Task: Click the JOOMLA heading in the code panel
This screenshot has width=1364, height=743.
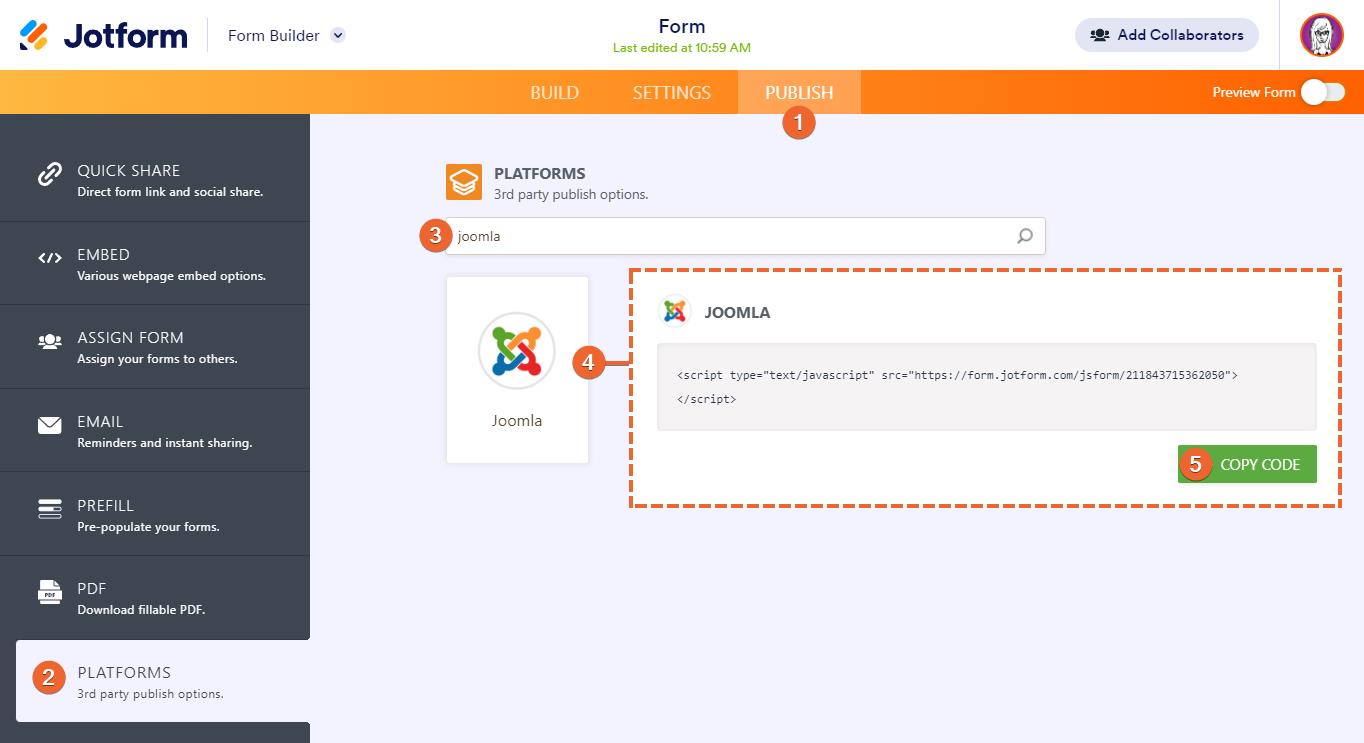Action: 737,312
